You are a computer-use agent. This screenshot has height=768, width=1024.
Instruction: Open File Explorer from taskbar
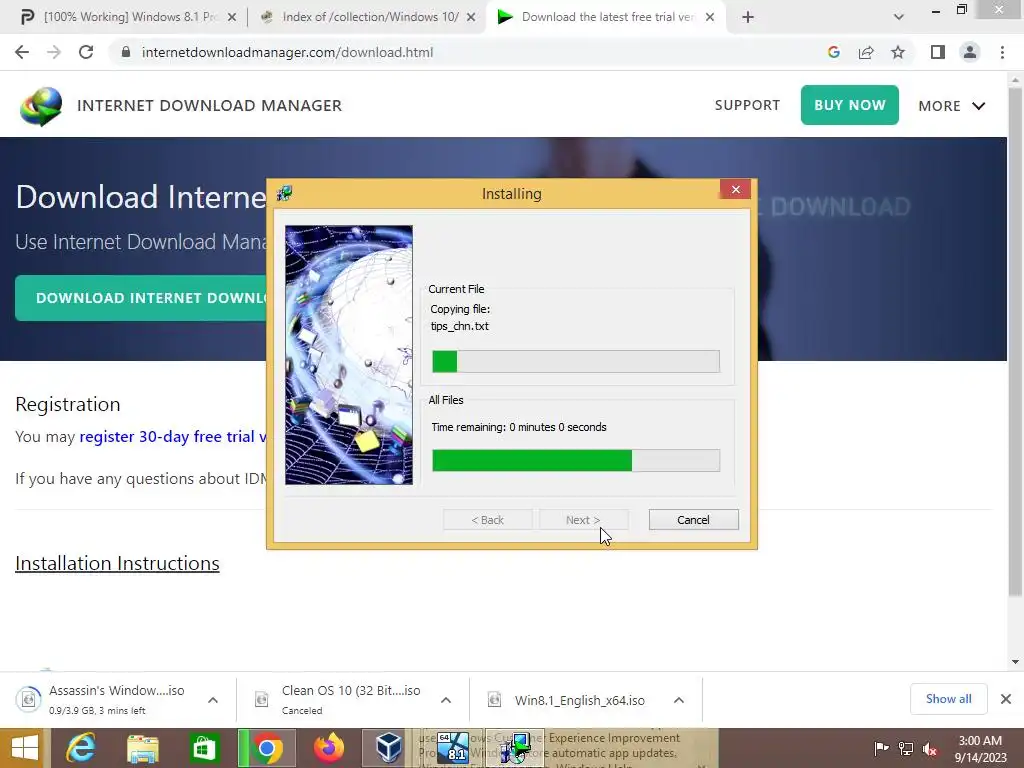pos(142,748)
